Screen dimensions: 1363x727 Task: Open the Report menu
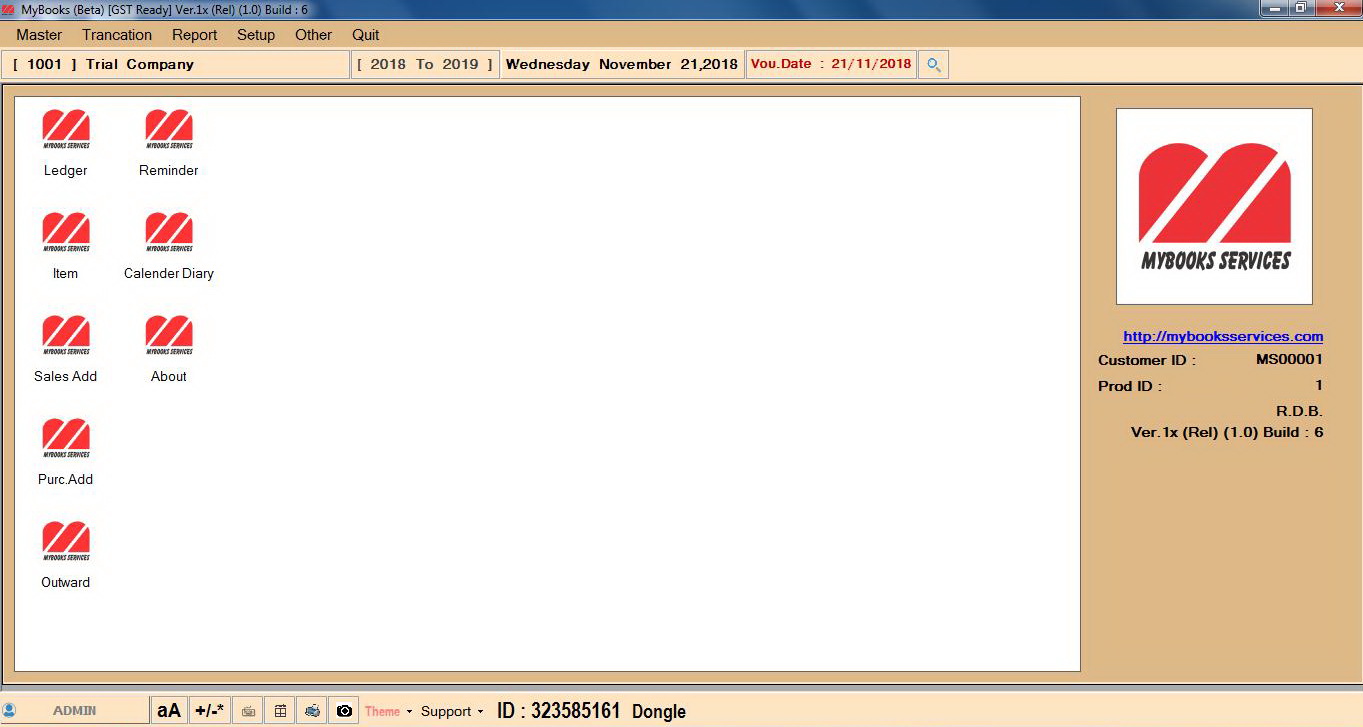[x=194, y=35]
